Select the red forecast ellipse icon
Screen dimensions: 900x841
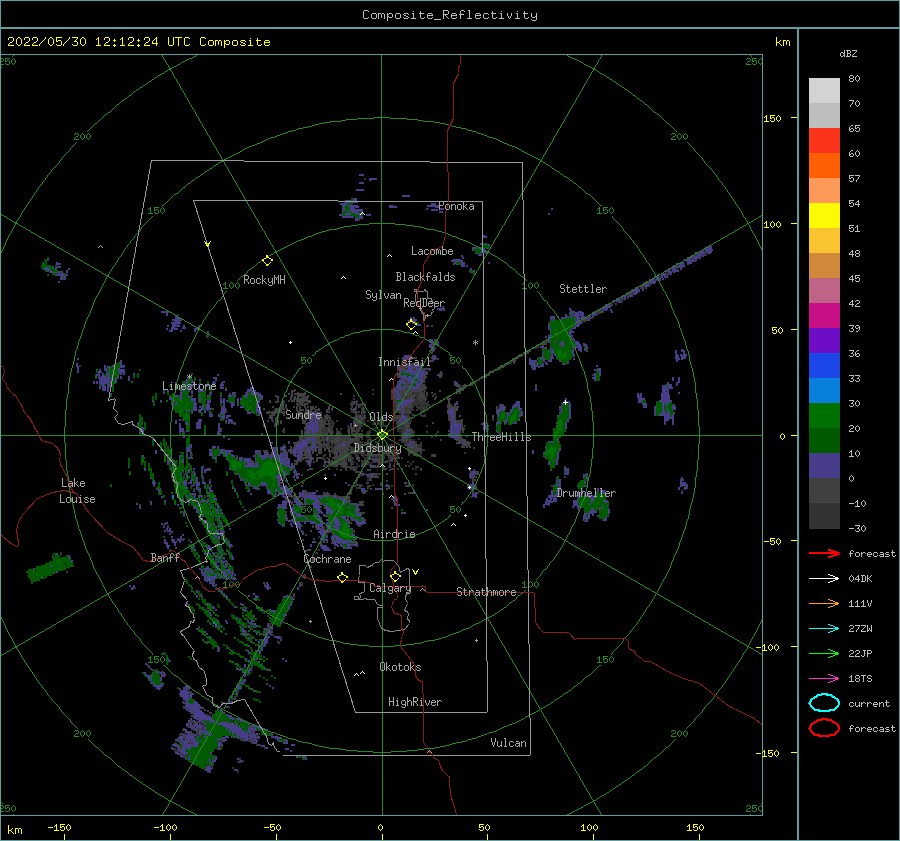[824, 728]
